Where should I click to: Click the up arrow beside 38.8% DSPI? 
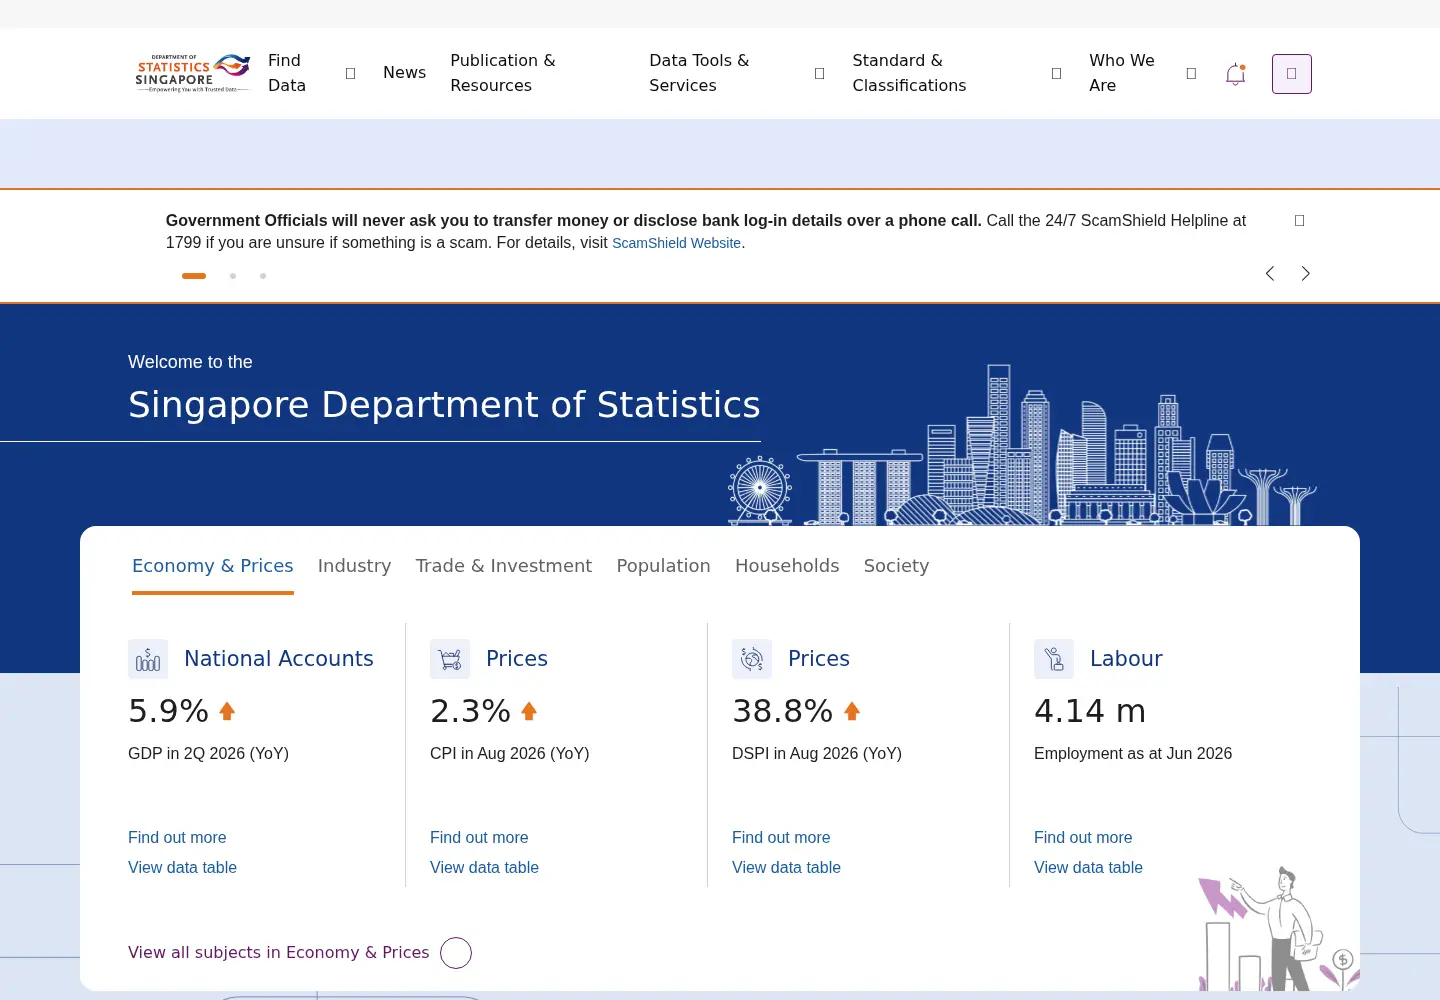(x=852, y=711)
